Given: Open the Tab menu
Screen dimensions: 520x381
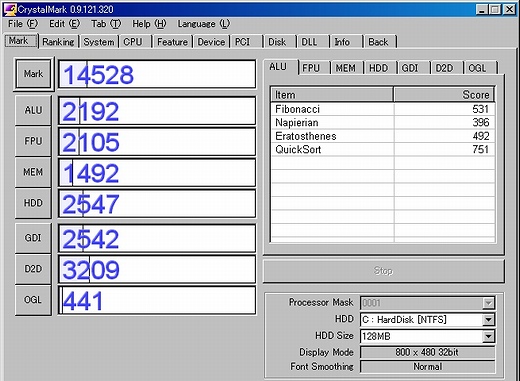Looking at the screenshot, I should click(106, 24).
